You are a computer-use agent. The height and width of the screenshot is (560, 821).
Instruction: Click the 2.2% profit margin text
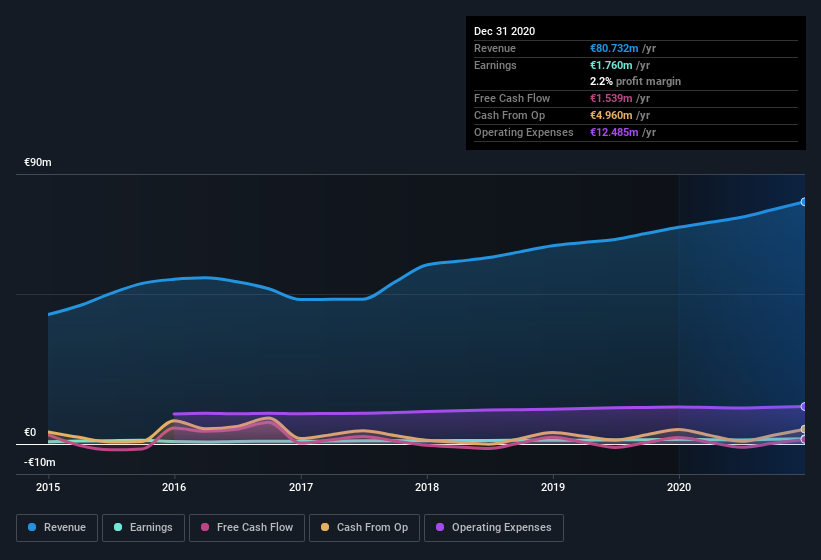[636, 81]
